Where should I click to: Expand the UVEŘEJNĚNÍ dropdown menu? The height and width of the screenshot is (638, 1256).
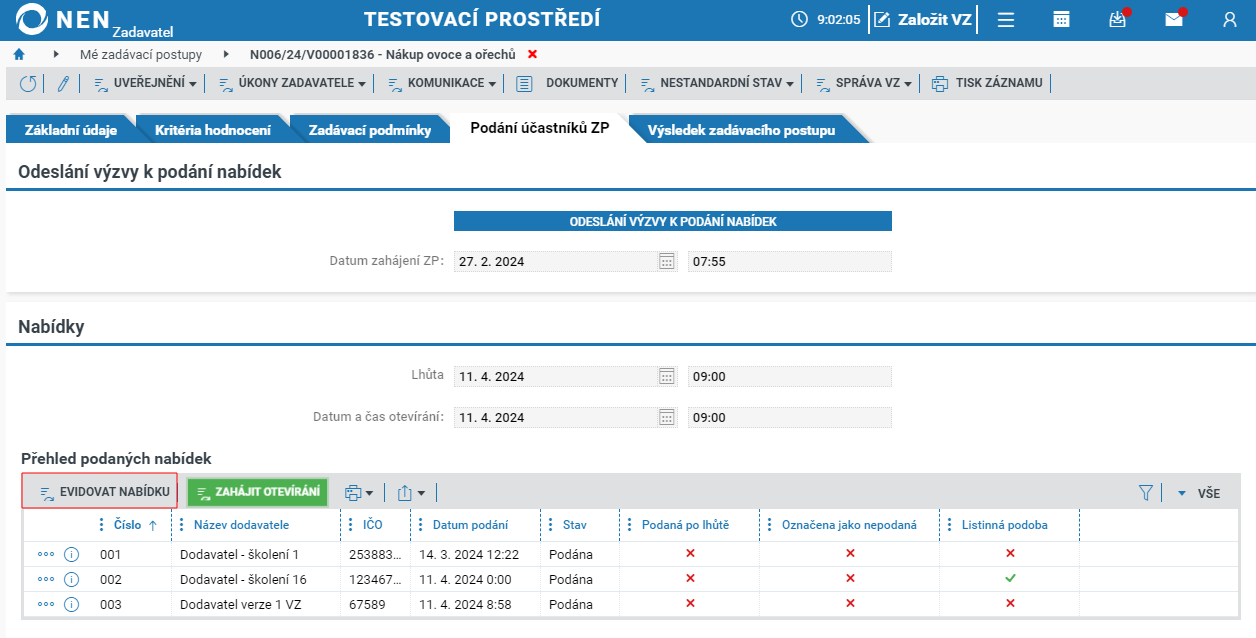(x=145, y=84)
